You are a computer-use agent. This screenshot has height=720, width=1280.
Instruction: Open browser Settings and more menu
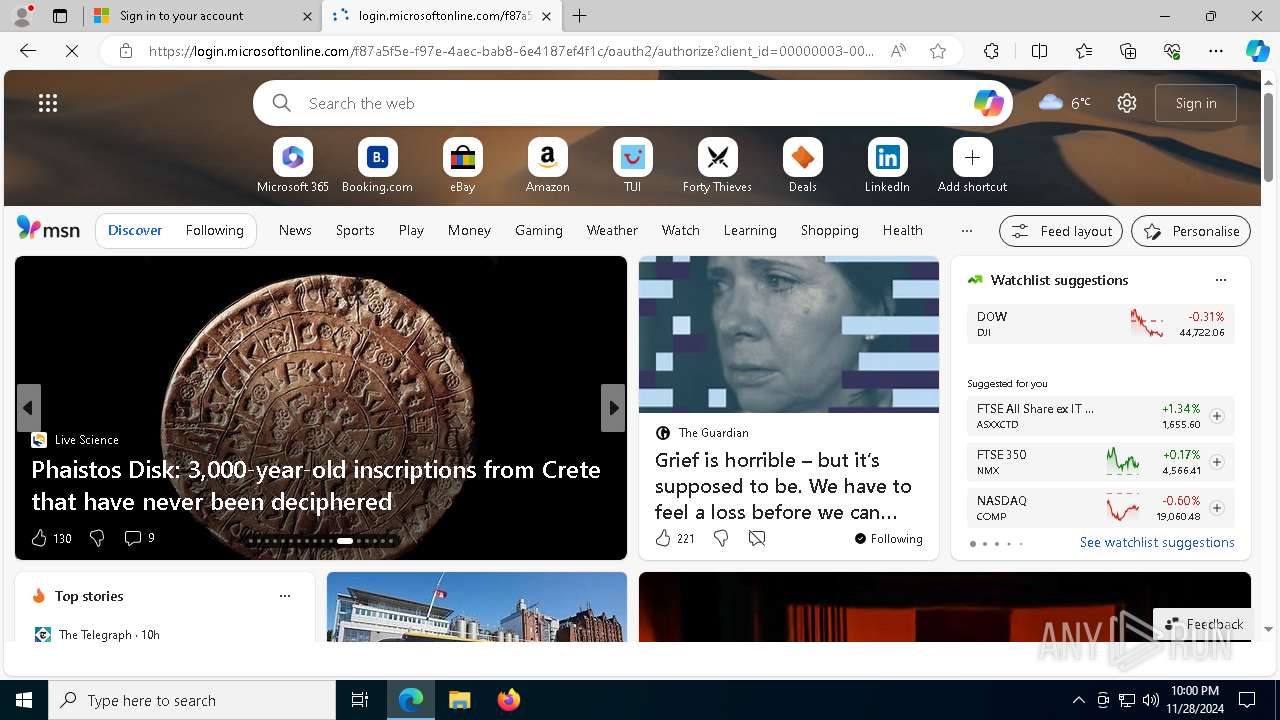[x=1216, y=51]
